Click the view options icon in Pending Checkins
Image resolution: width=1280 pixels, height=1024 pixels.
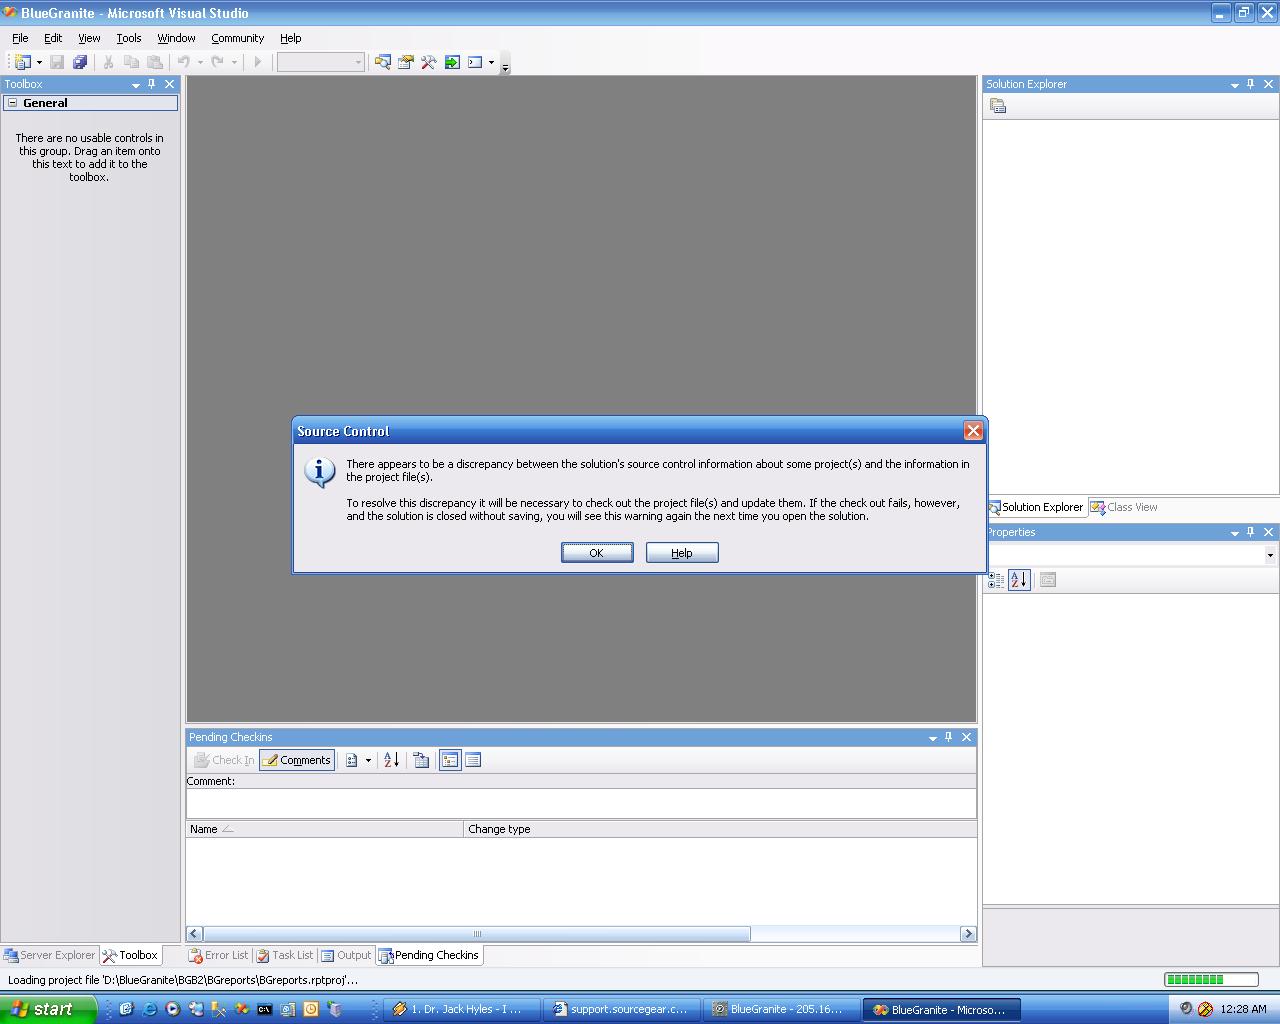tap(352, 760)
